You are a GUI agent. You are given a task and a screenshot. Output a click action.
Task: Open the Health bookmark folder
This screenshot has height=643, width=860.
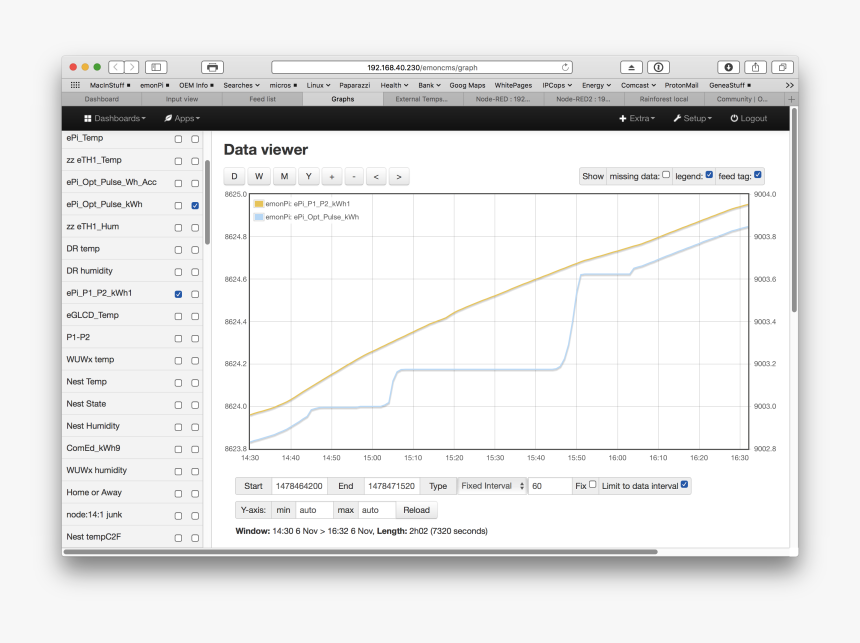click(394, 85)
